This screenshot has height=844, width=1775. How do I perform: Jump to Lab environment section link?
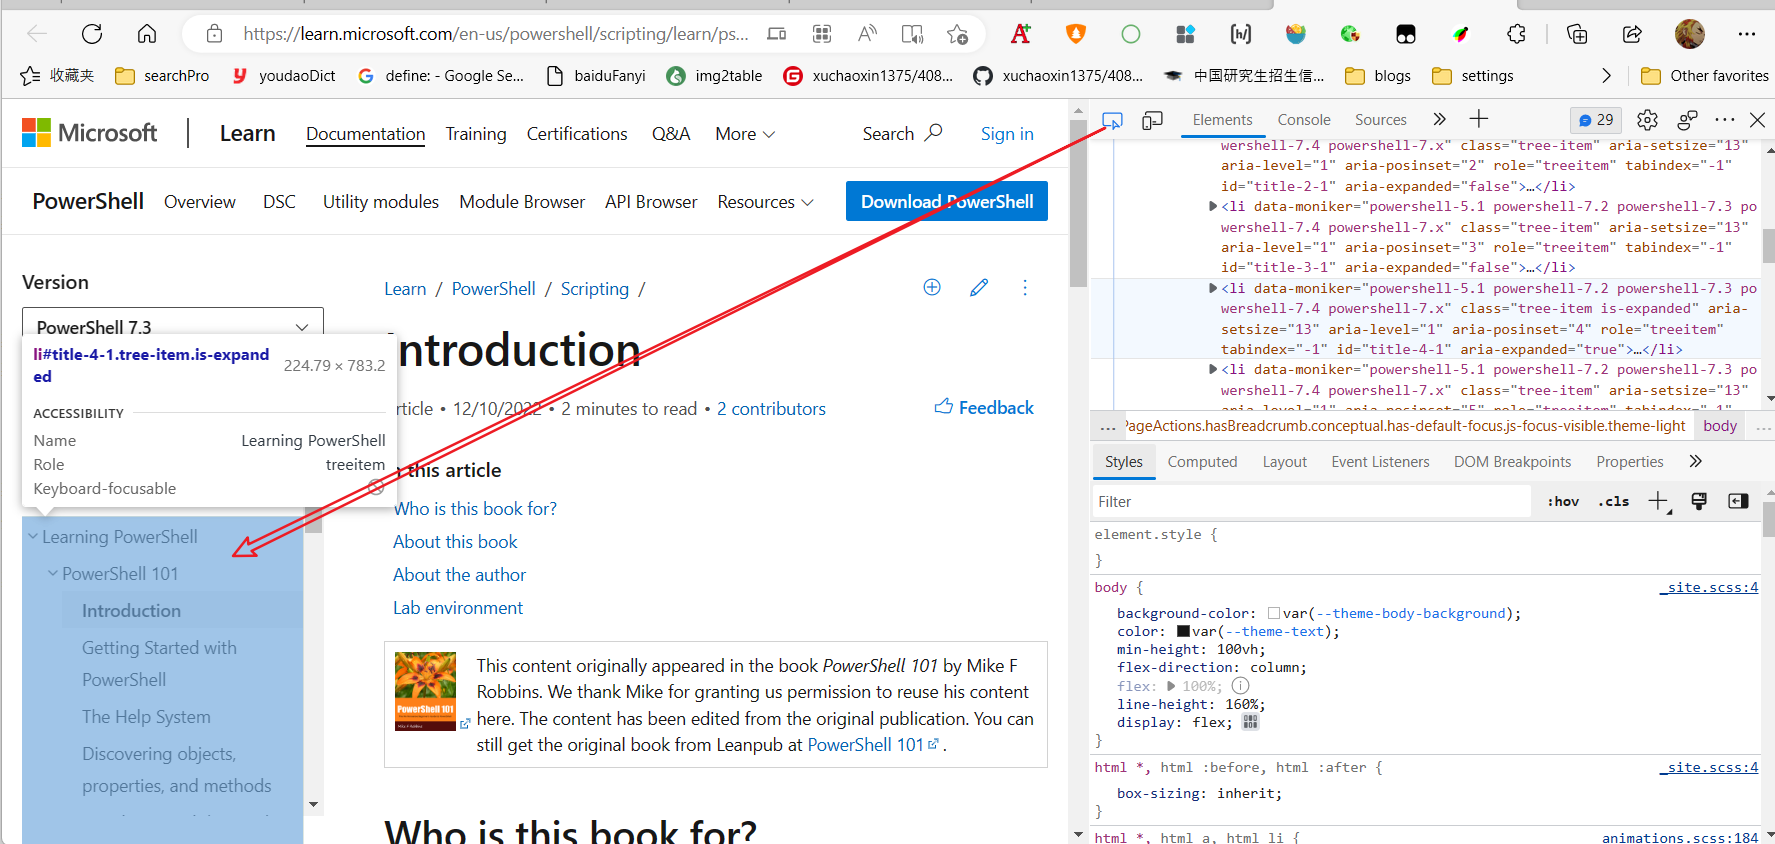[458, 608]
